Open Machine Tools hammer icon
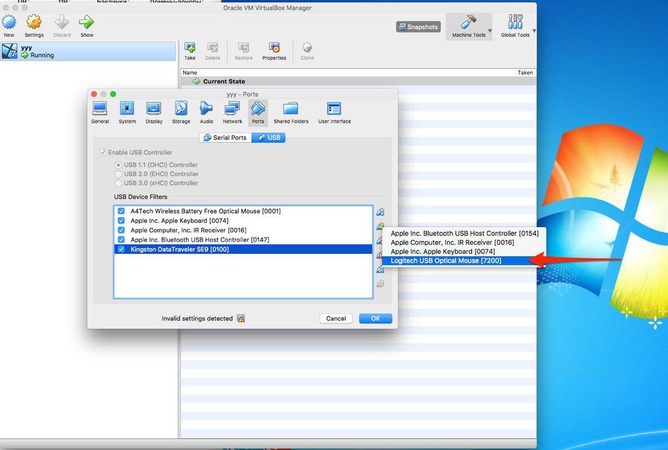The height and width of the screenshot is (450, 668). point(469,22)
